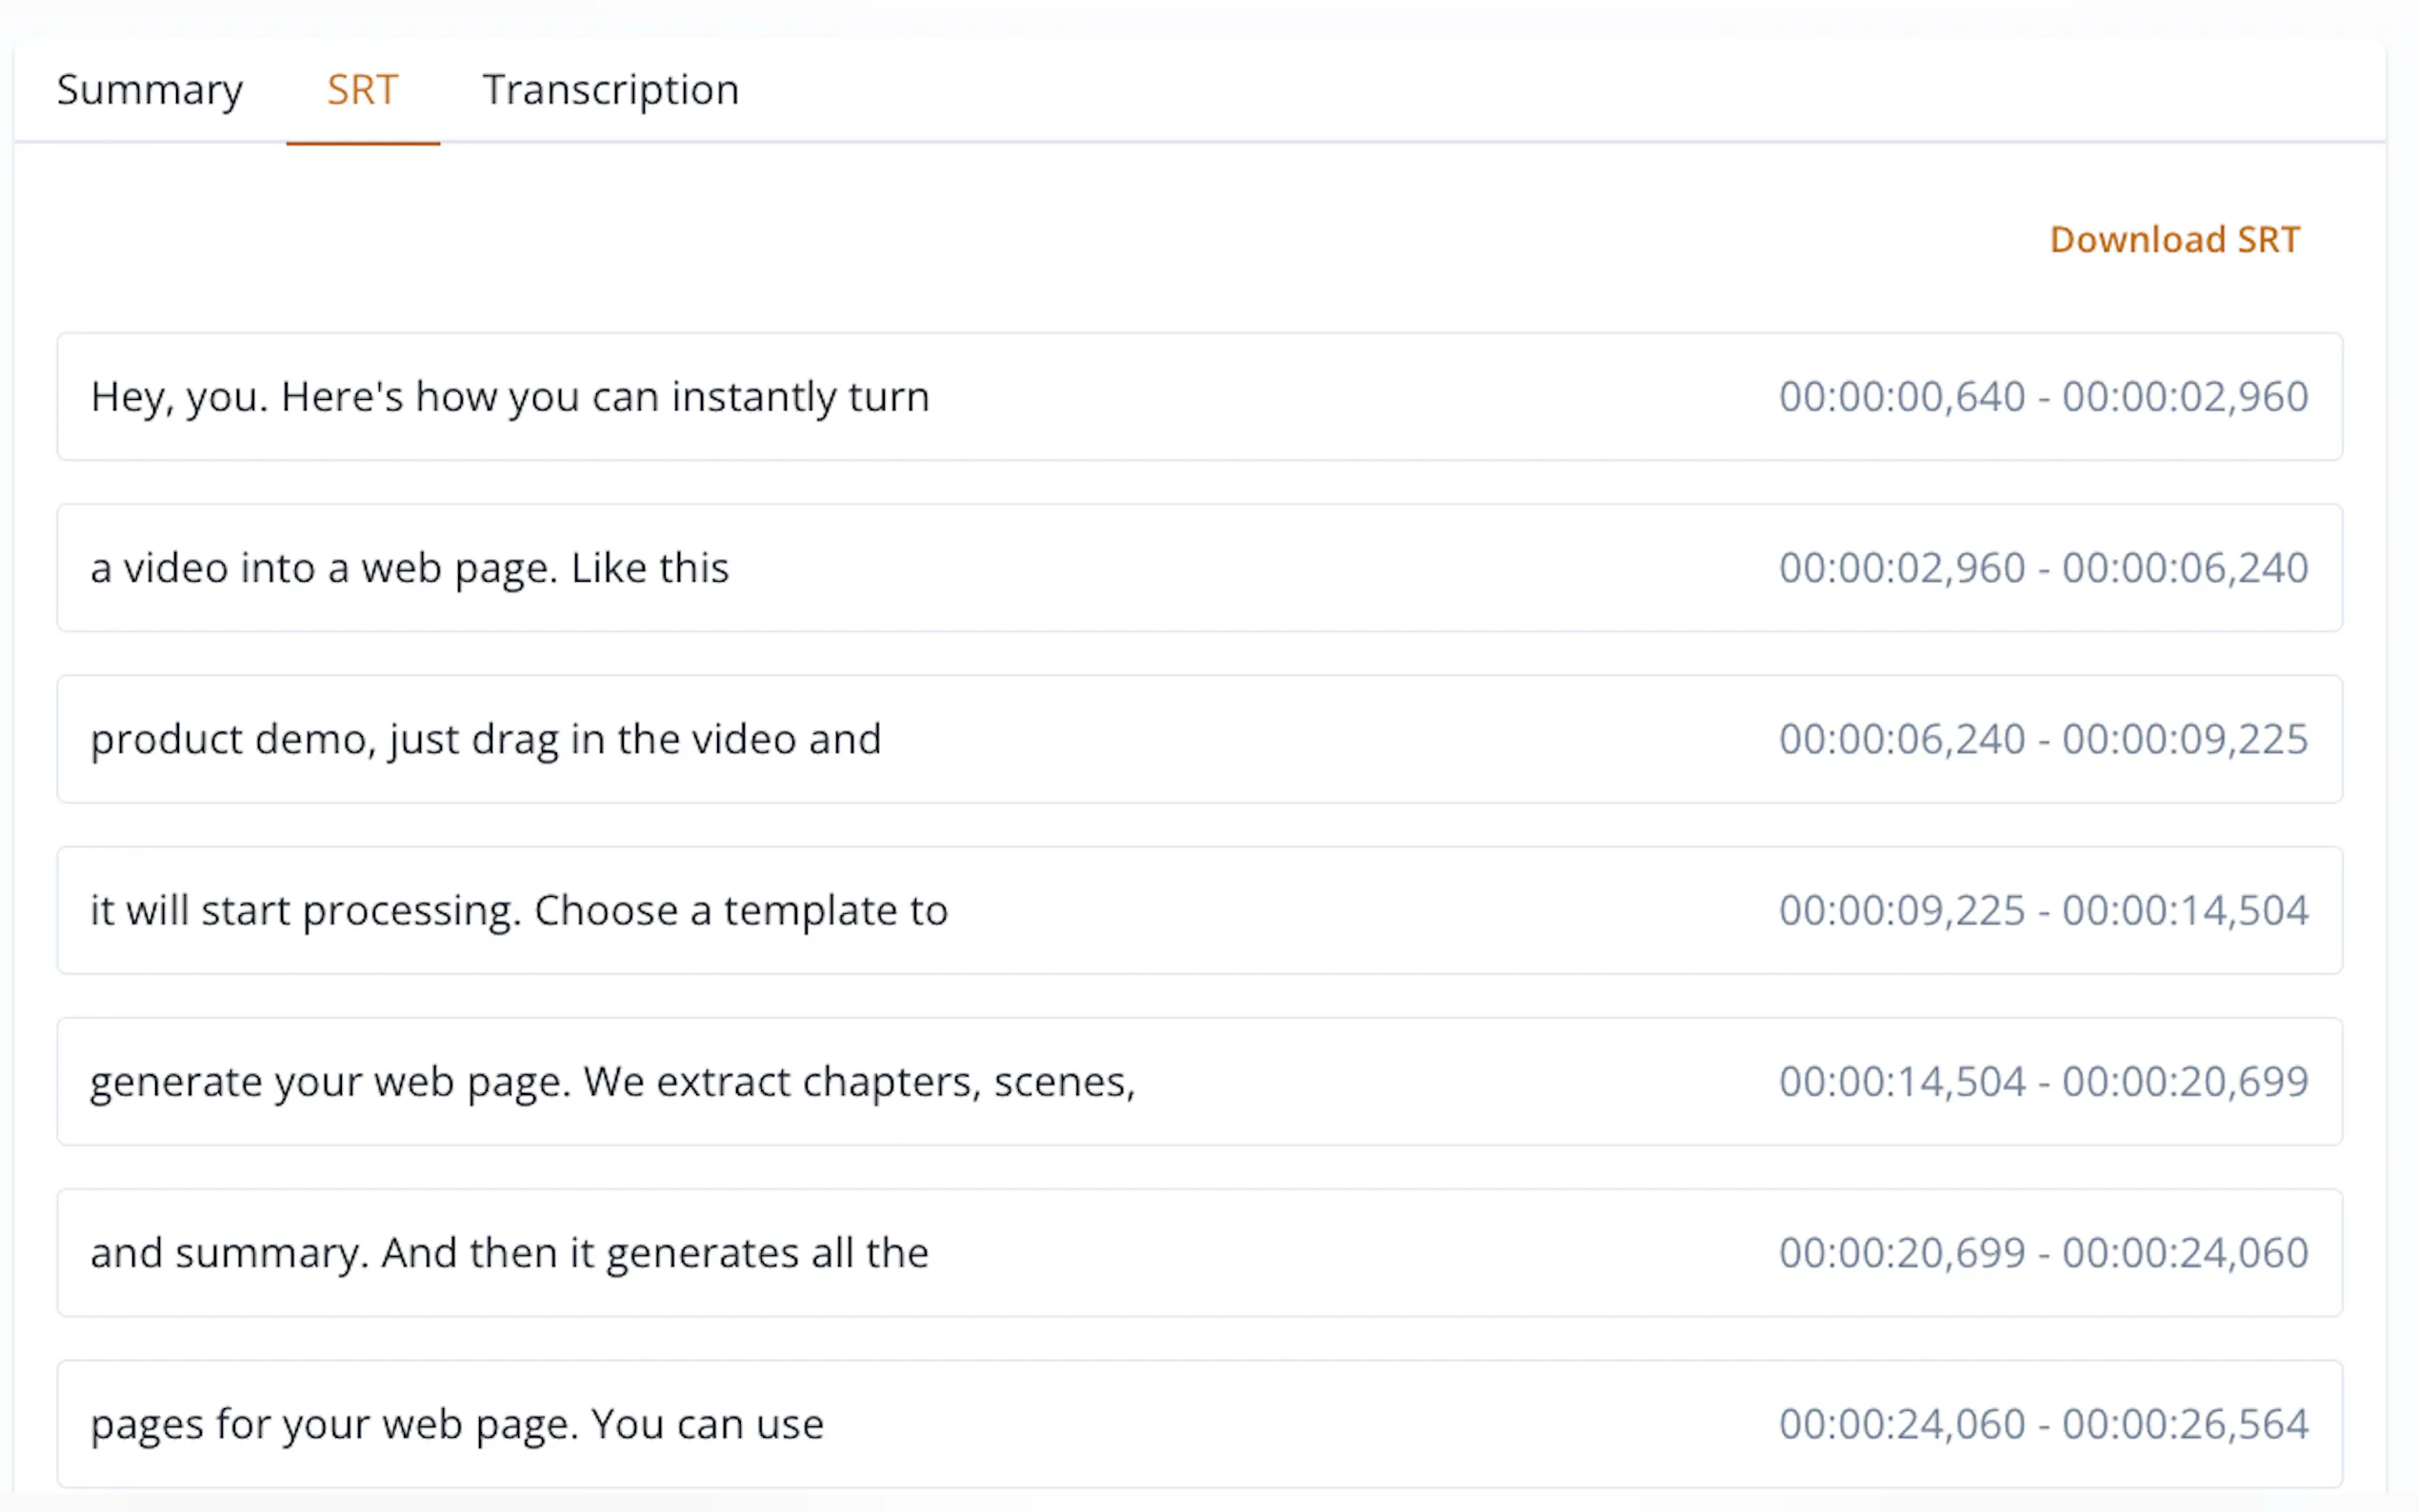Click the time range 00:00:02,960 - 00:00:06,240
Image resolution: width=2419 pixels, height=1512 pixels.
coord(2043,568)
